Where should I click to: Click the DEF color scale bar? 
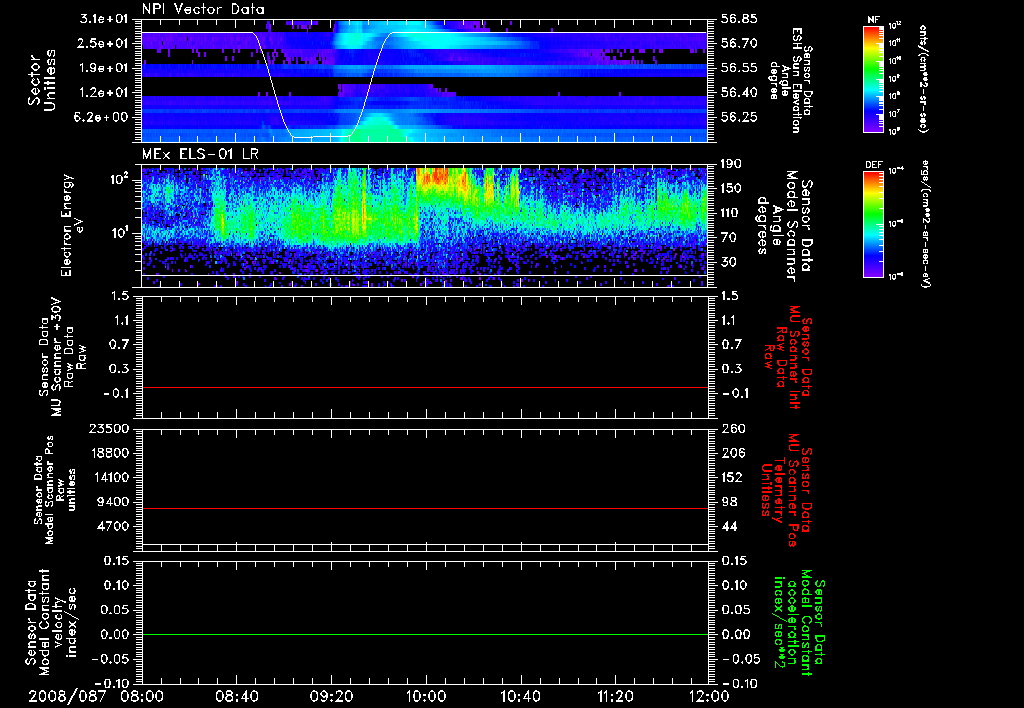tap(870, 222)
